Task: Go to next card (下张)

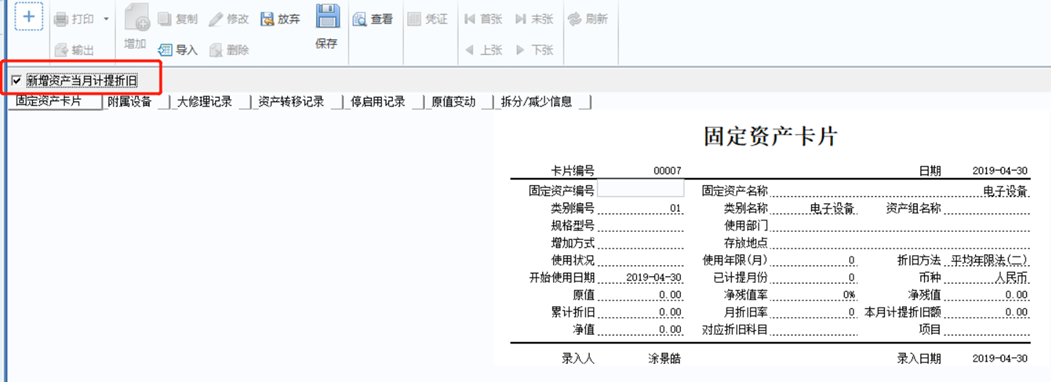Action: (534, 50)
